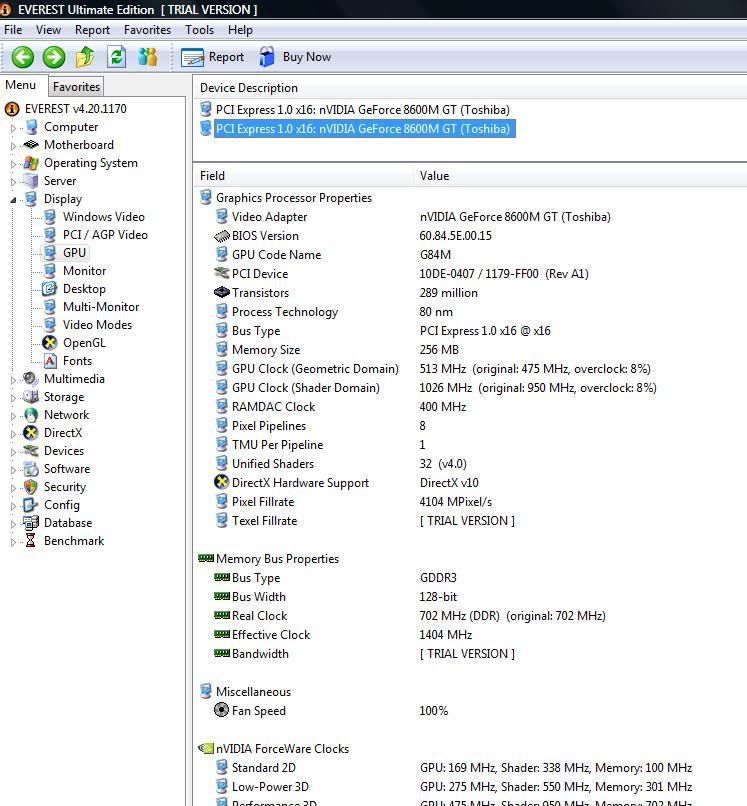
Task: Expand the Motherboard tree node
Action: (13, 145)
